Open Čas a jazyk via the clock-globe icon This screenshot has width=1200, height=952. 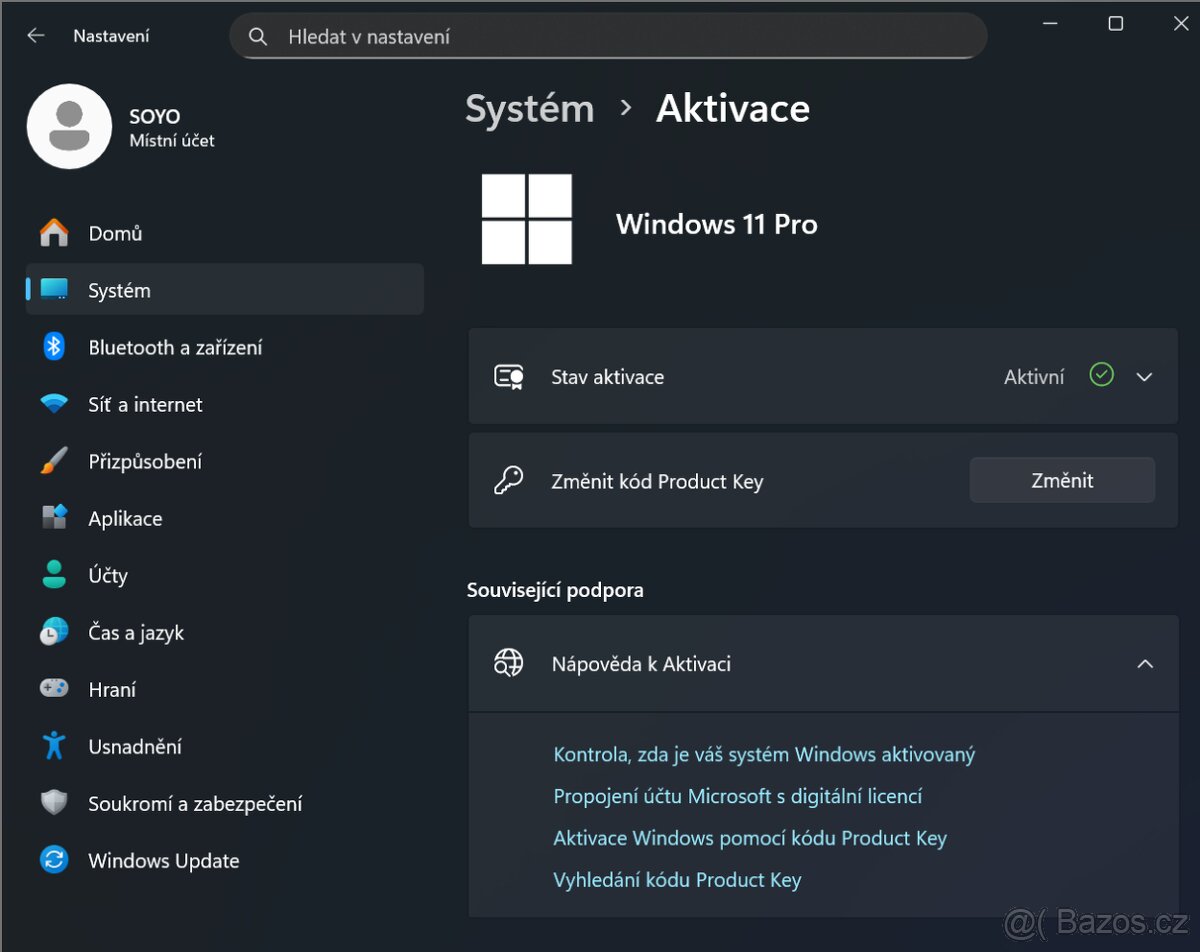click(54, 632)
